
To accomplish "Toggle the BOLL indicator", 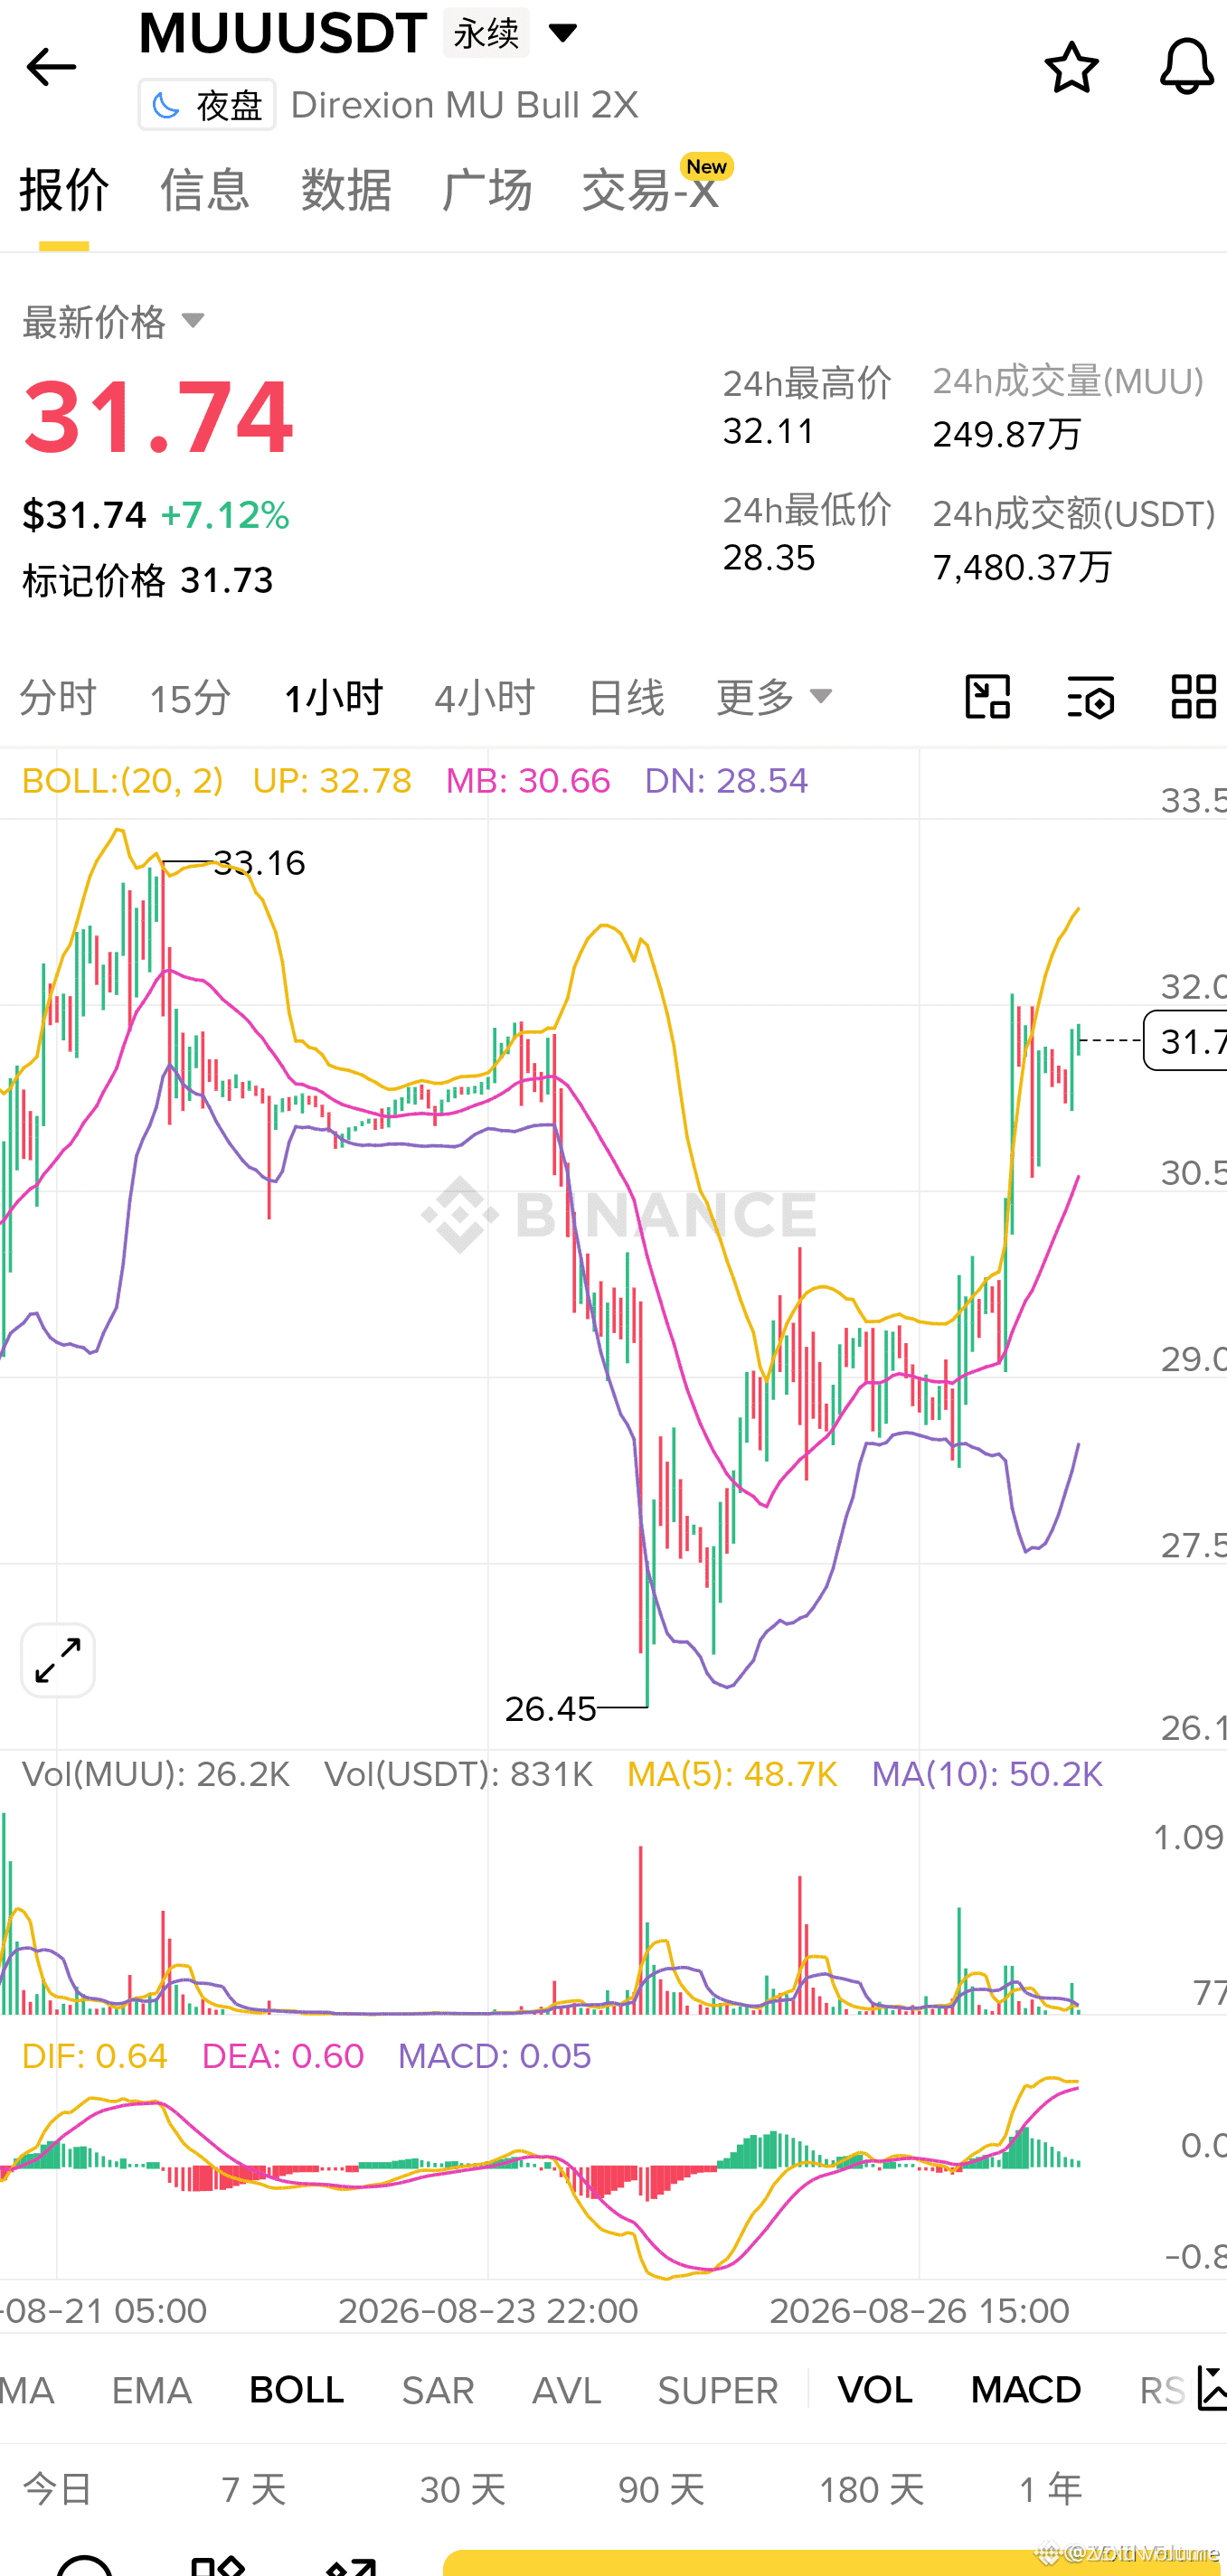I will [297, 2390].
